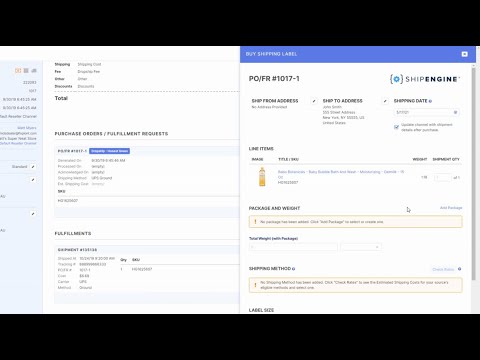
Task: Toggle update channel with shipment details checkbox
Action: pos(396,127)
